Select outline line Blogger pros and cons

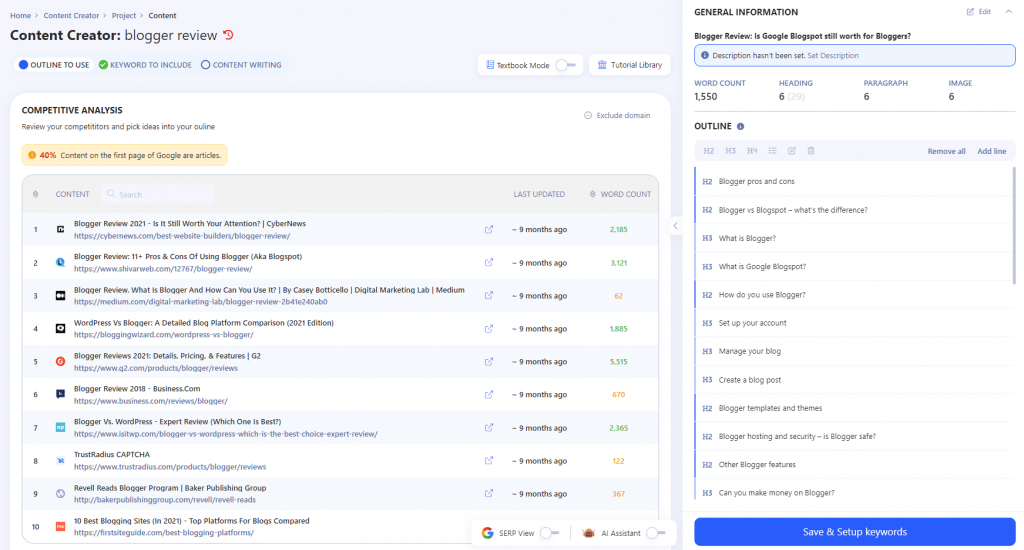pyautogui.click(x=854, y=182)
